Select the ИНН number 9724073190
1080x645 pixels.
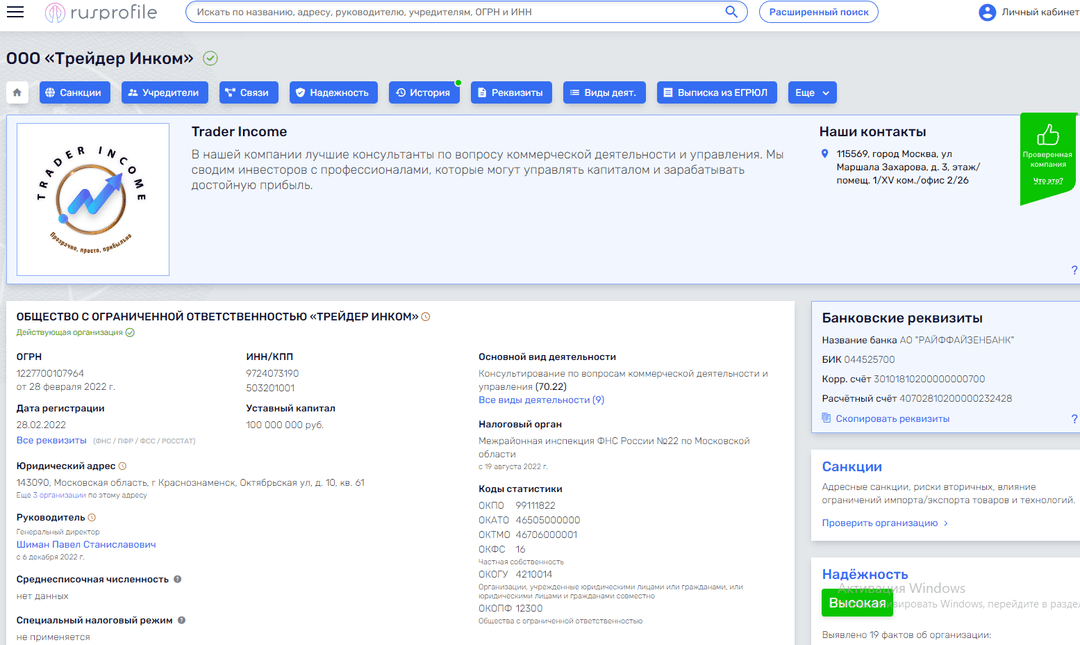(x=273, y=373)
